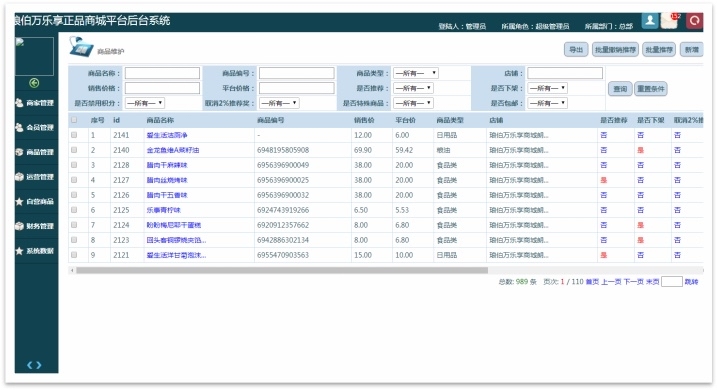This screenshot has width=717, height=390.
Task: Click the blue 商品维护 page title icon
Action: [81, 47]
